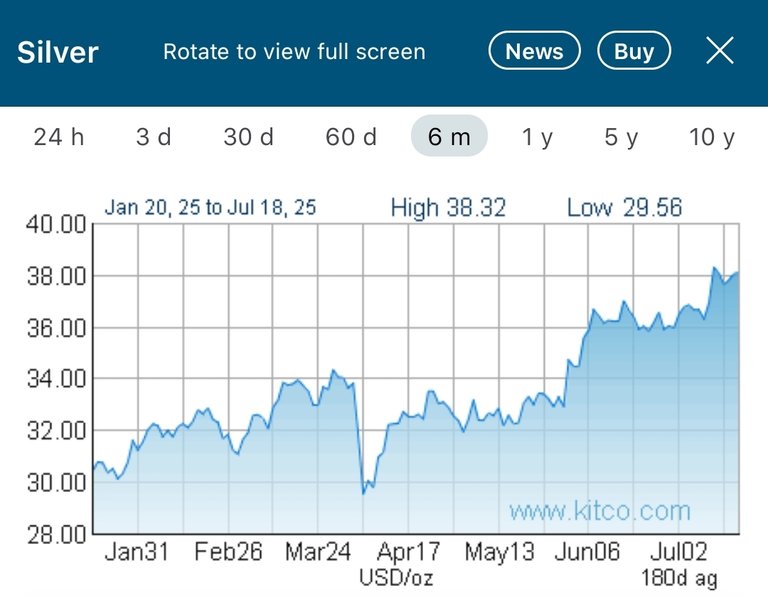Click the 'Jan 20, 25 to Jul 18, 25' date range
Viewport: 768px width, 596px height.
(x=210, y=207)
